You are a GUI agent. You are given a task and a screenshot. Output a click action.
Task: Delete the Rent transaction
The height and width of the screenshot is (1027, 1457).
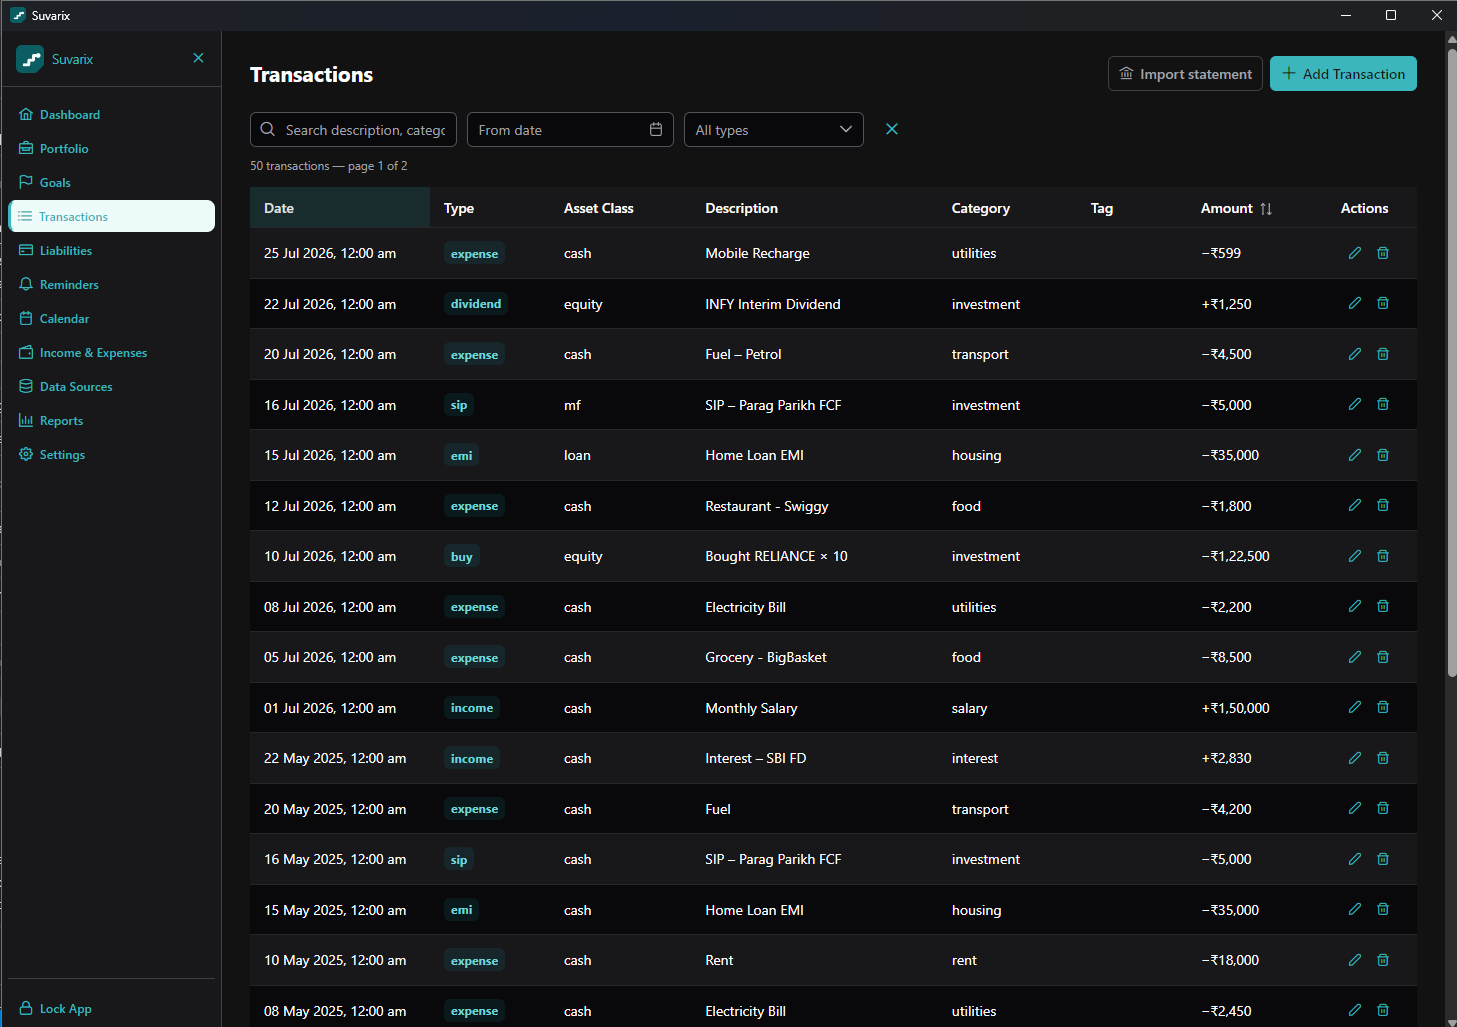[1383, 960]
